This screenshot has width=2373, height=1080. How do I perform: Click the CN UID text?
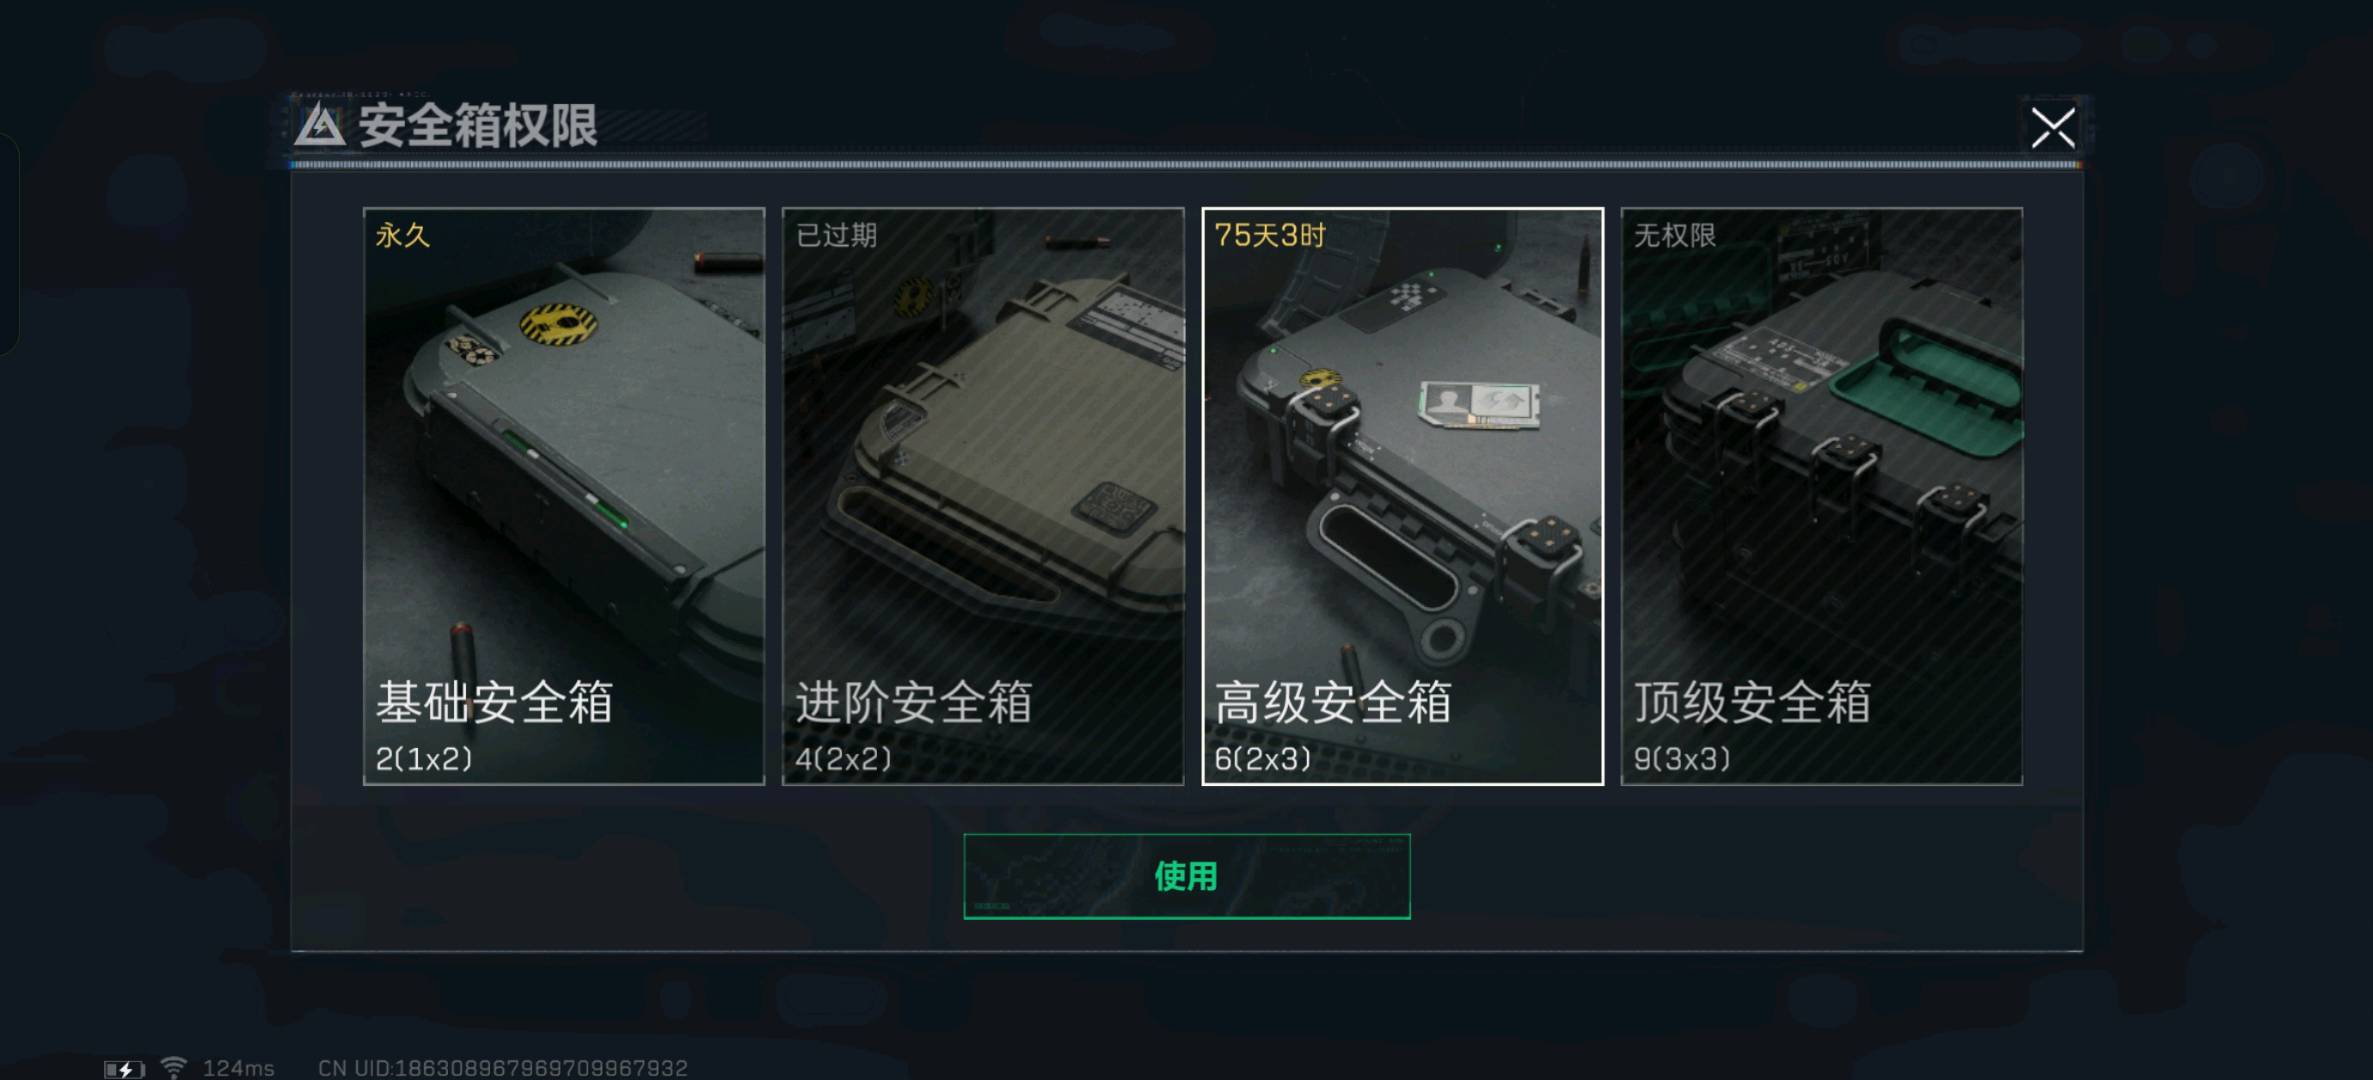pyautogui.click(x=503, y=1068)
